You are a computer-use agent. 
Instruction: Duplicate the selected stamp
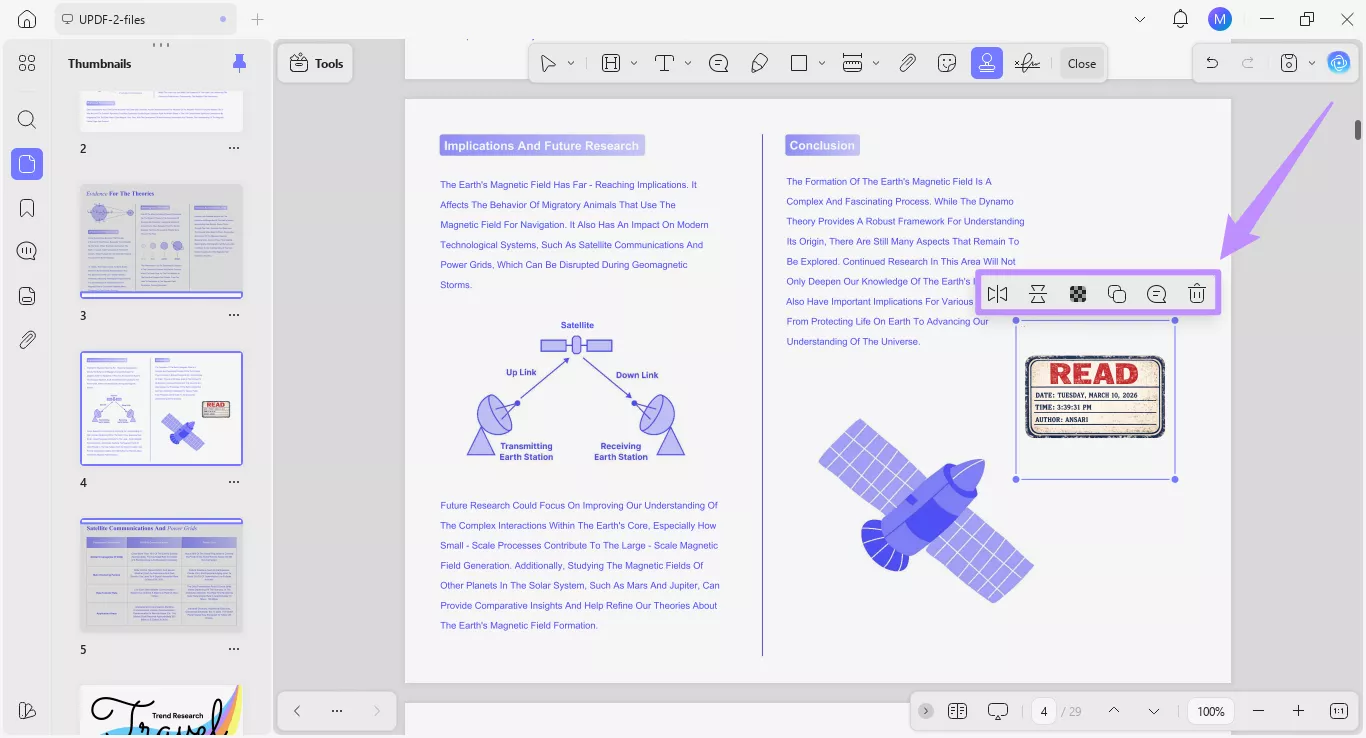[1117, 293]
